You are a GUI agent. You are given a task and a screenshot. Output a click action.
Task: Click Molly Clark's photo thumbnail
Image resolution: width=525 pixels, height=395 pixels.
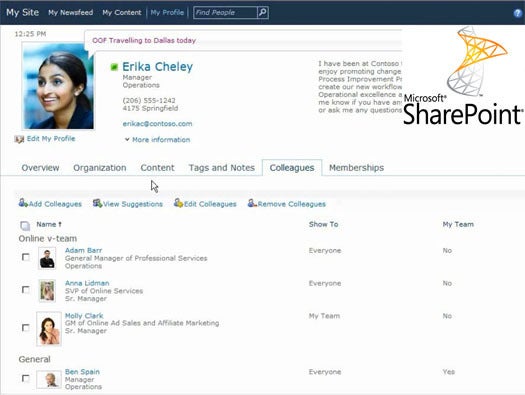49,329
